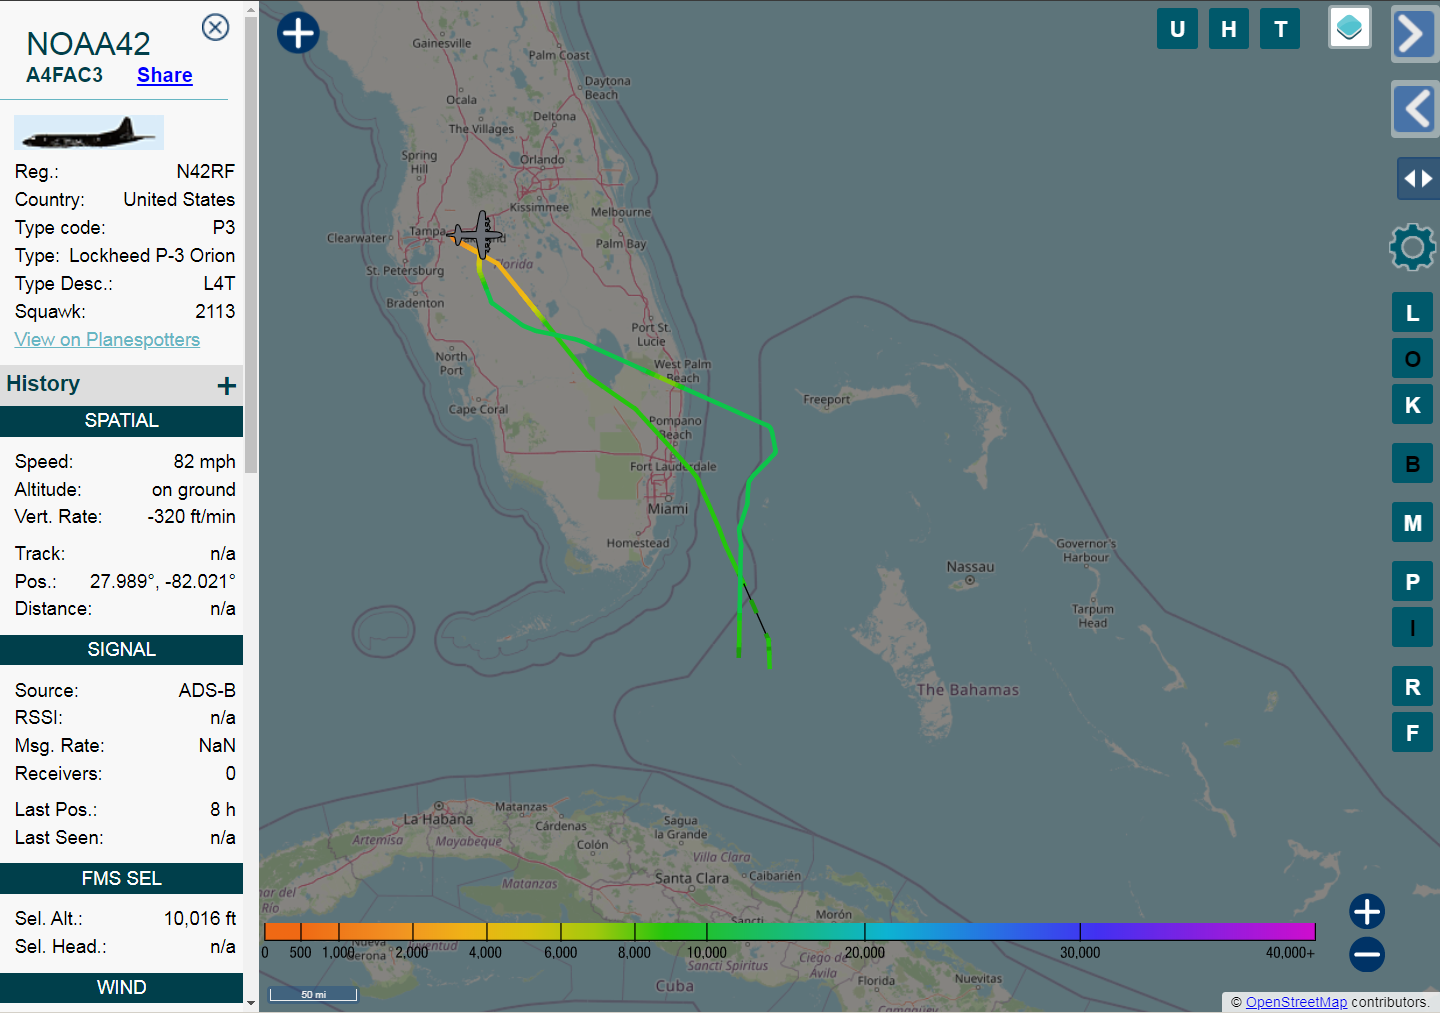This screenshot has height=1013, width=1440.
Task: Toggle the L map option button
Action: click(1412, 313)
